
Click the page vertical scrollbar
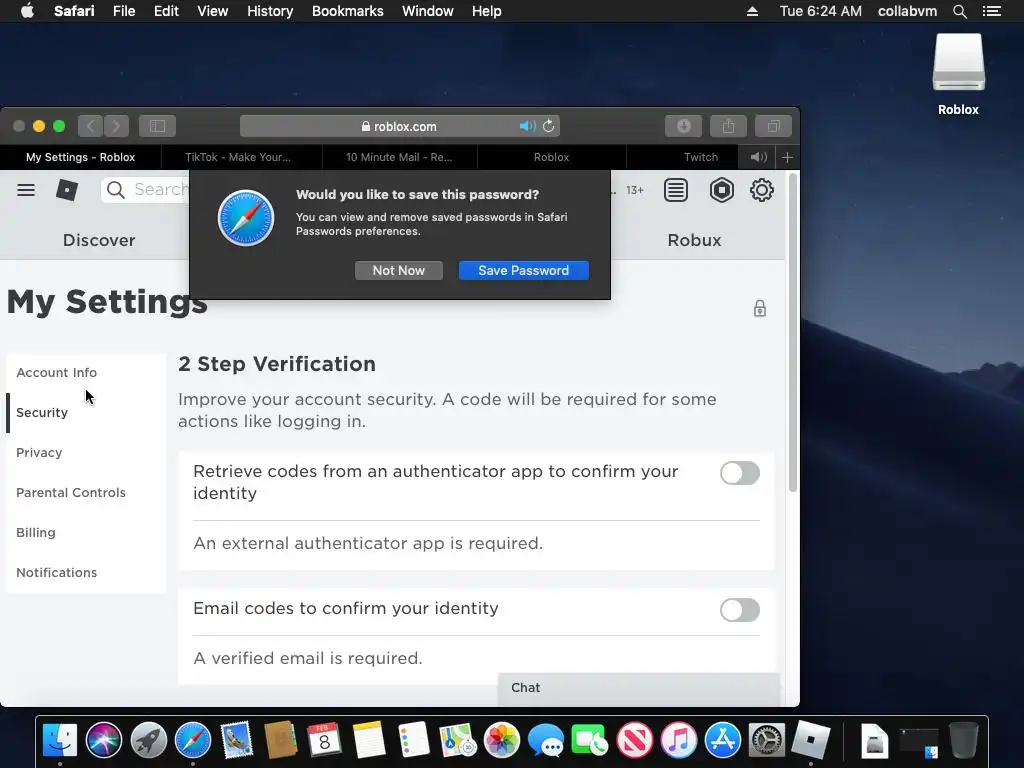[793, 333]
